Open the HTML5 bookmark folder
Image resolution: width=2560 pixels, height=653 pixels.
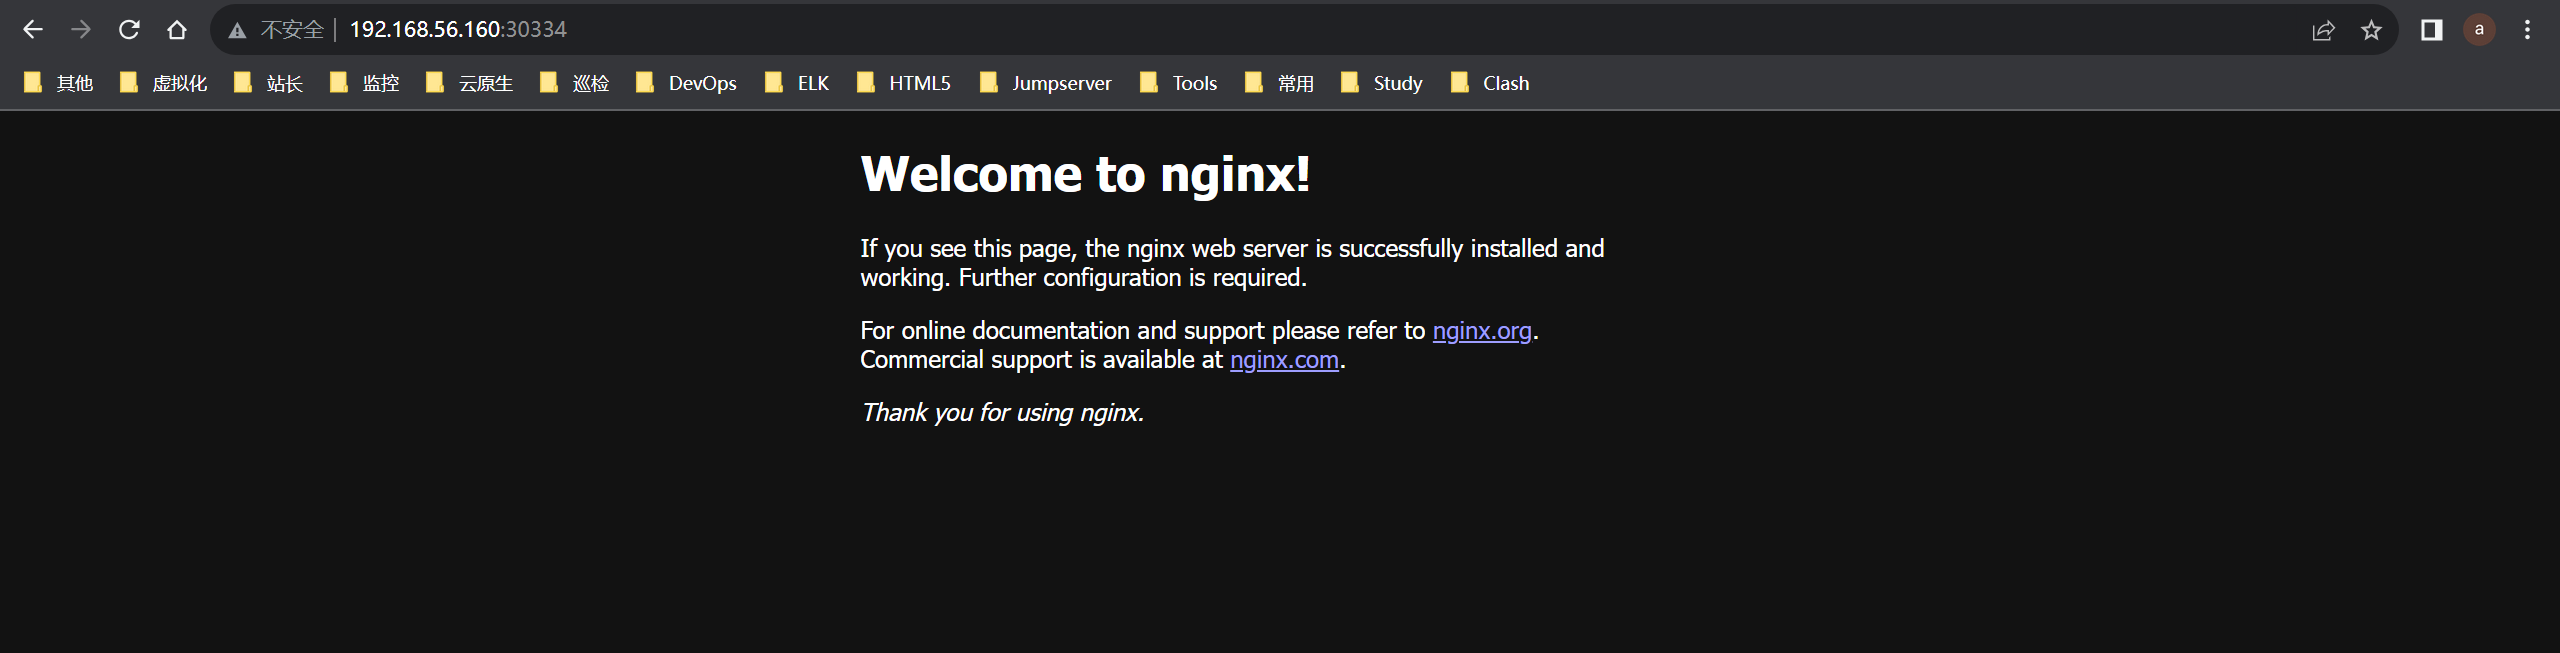tap(904, 83)
